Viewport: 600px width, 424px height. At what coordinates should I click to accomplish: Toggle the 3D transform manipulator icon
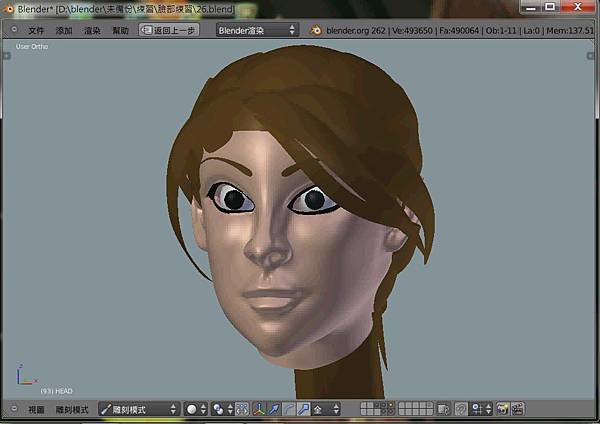[260, 409]
